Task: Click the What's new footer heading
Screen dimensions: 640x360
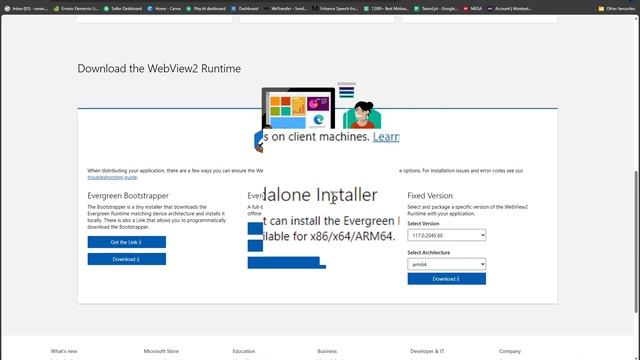Action: [x=64, y=351]
